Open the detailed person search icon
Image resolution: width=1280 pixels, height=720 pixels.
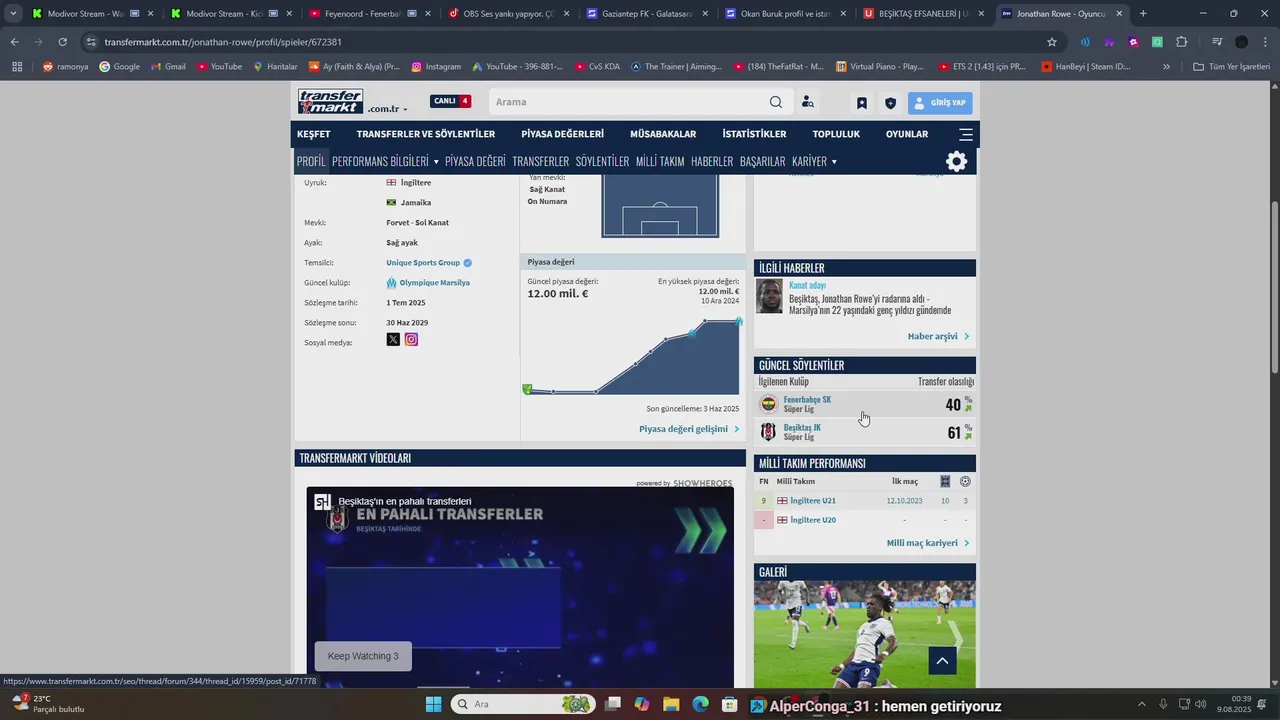tap(808, 102)
